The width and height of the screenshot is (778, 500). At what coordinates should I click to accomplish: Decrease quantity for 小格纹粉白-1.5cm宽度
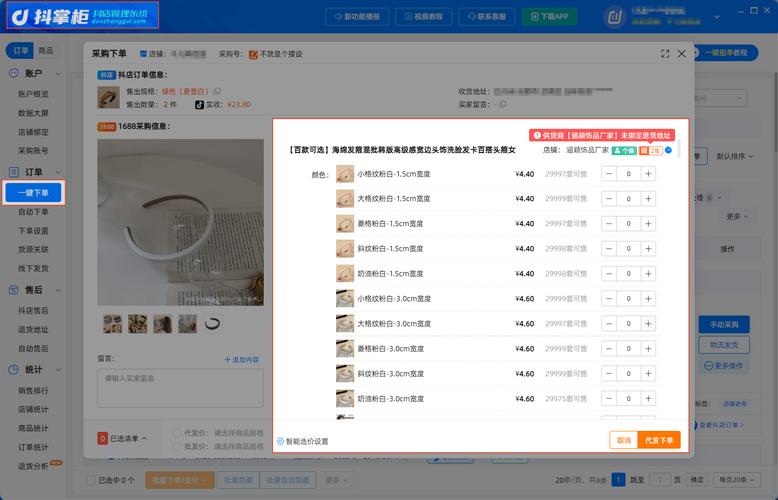click(609, 174)
